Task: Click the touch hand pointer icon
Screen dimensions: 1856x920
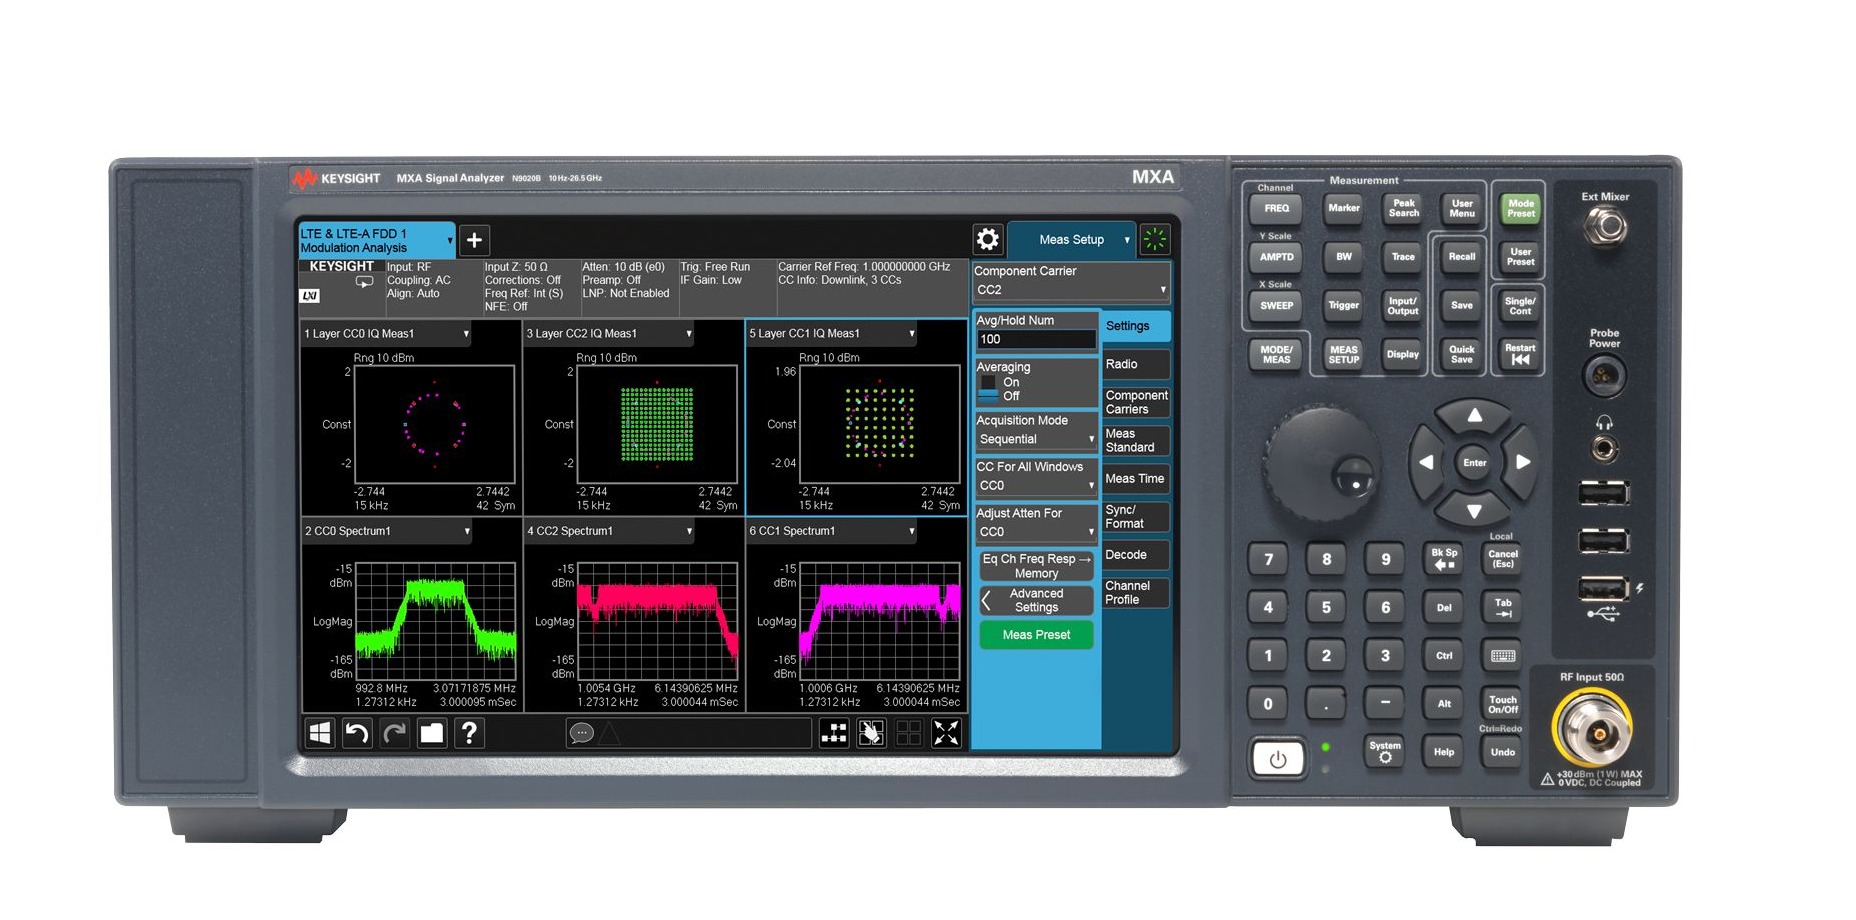Action: click(x=871, y=734)
